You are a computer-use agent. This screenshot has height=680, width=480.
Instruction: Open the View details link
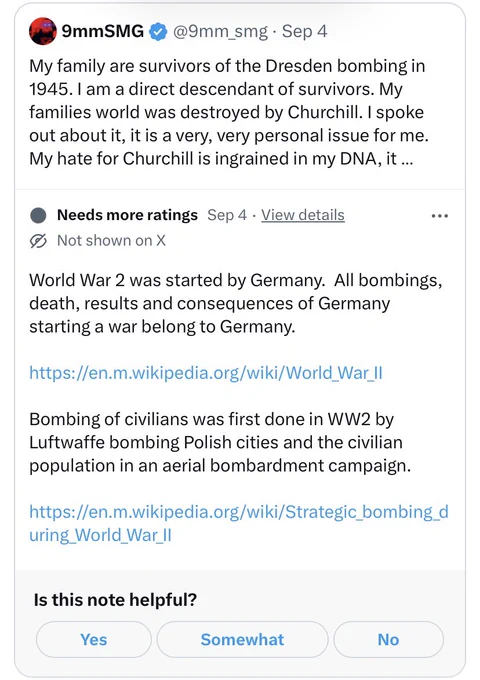(x=303, y=215)
